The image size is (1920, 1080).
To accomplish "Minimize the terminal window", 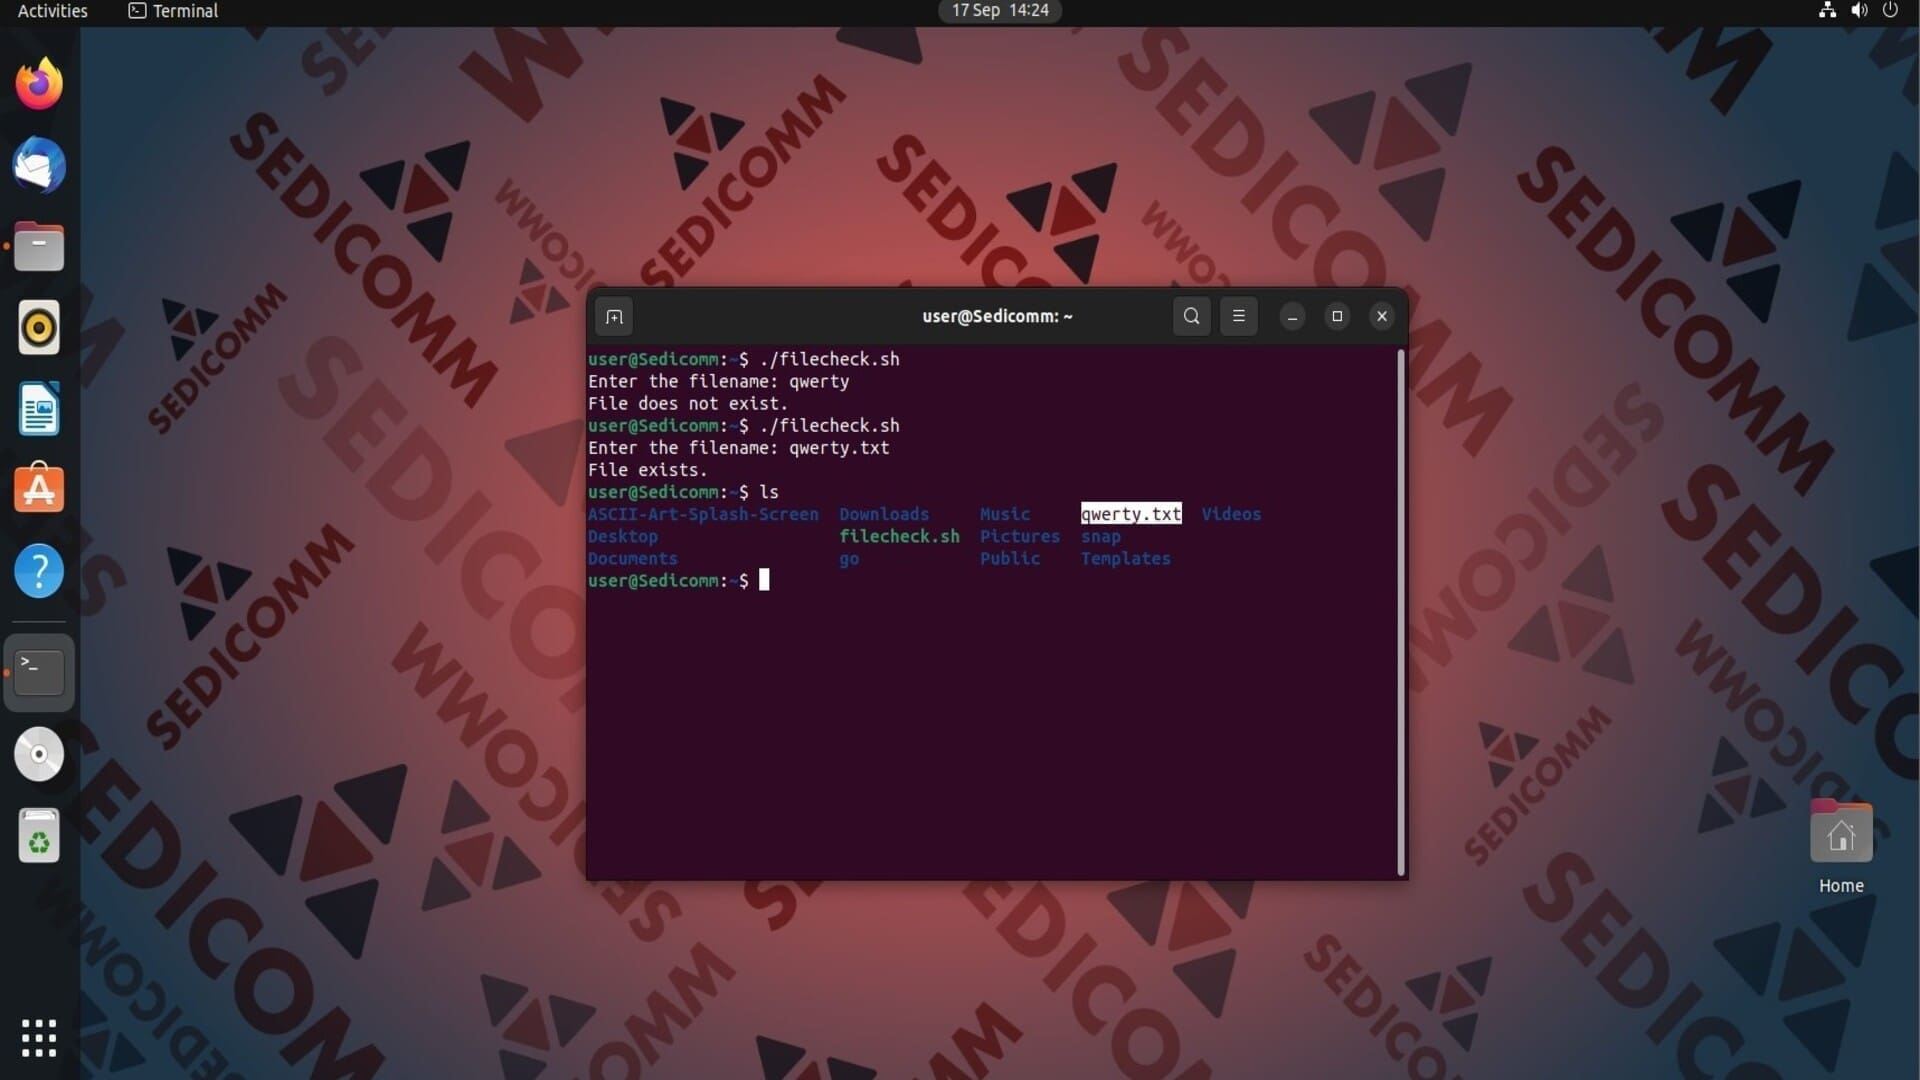I will (1292, 316).
